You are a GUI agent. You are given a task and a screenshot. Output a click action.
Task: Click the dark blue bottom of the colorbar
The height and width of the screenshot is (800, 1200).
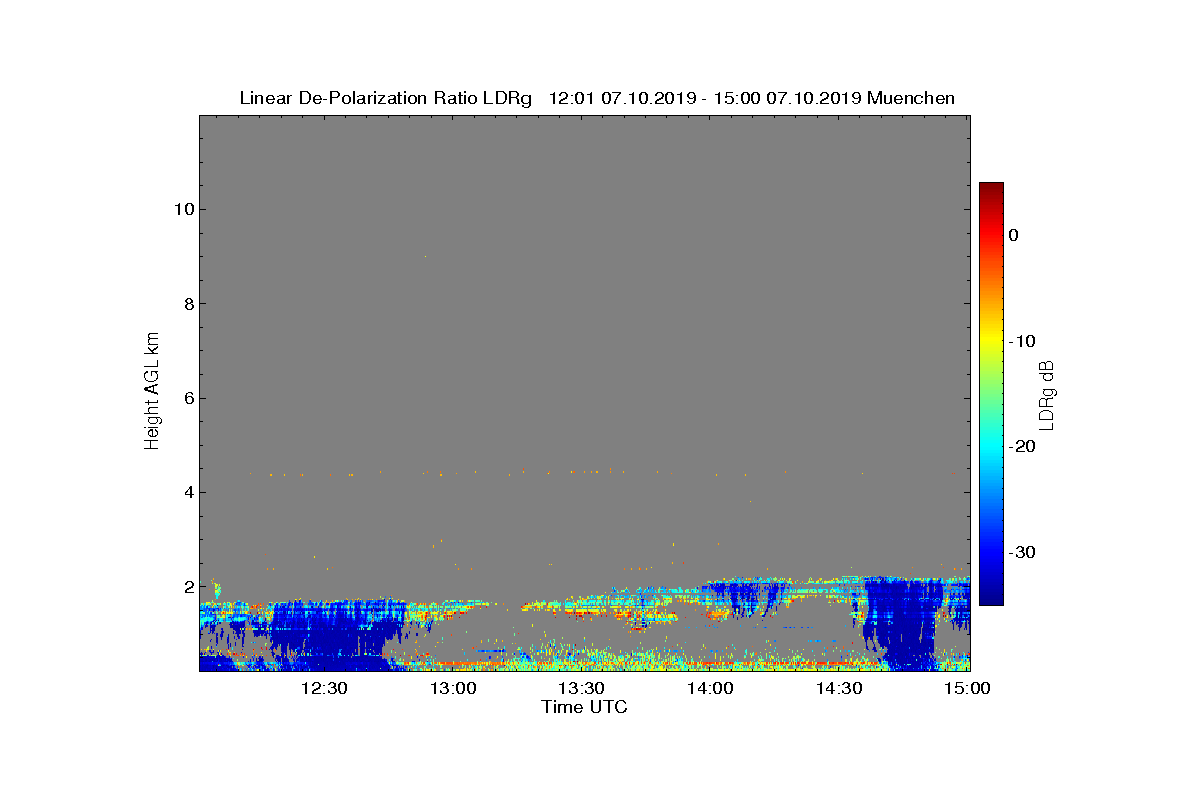pyautogui.click(x=991, y=595)
